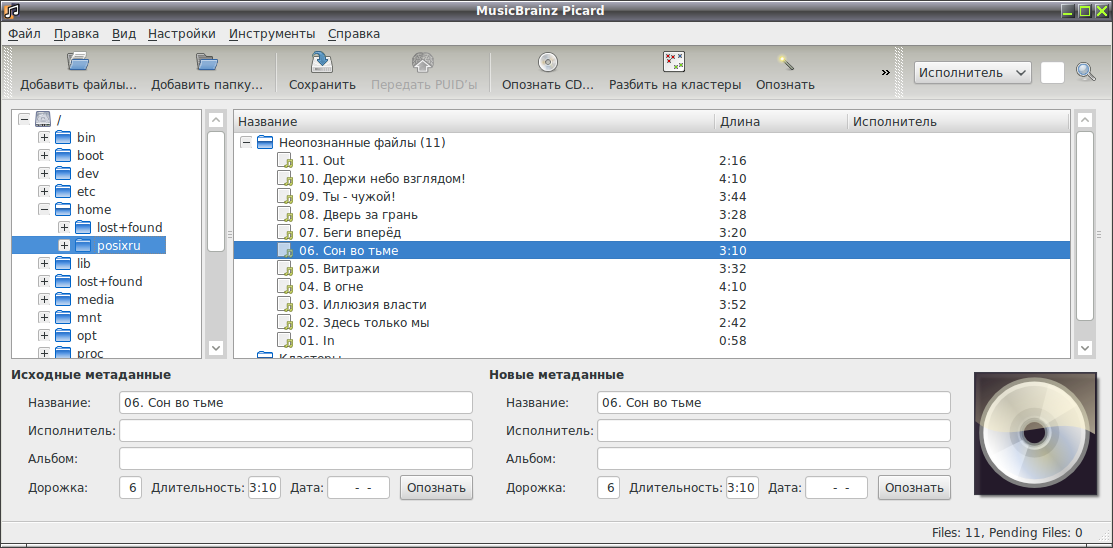Click the Сохранить save icon
The image size is (1113, 548).
point(322,62)
